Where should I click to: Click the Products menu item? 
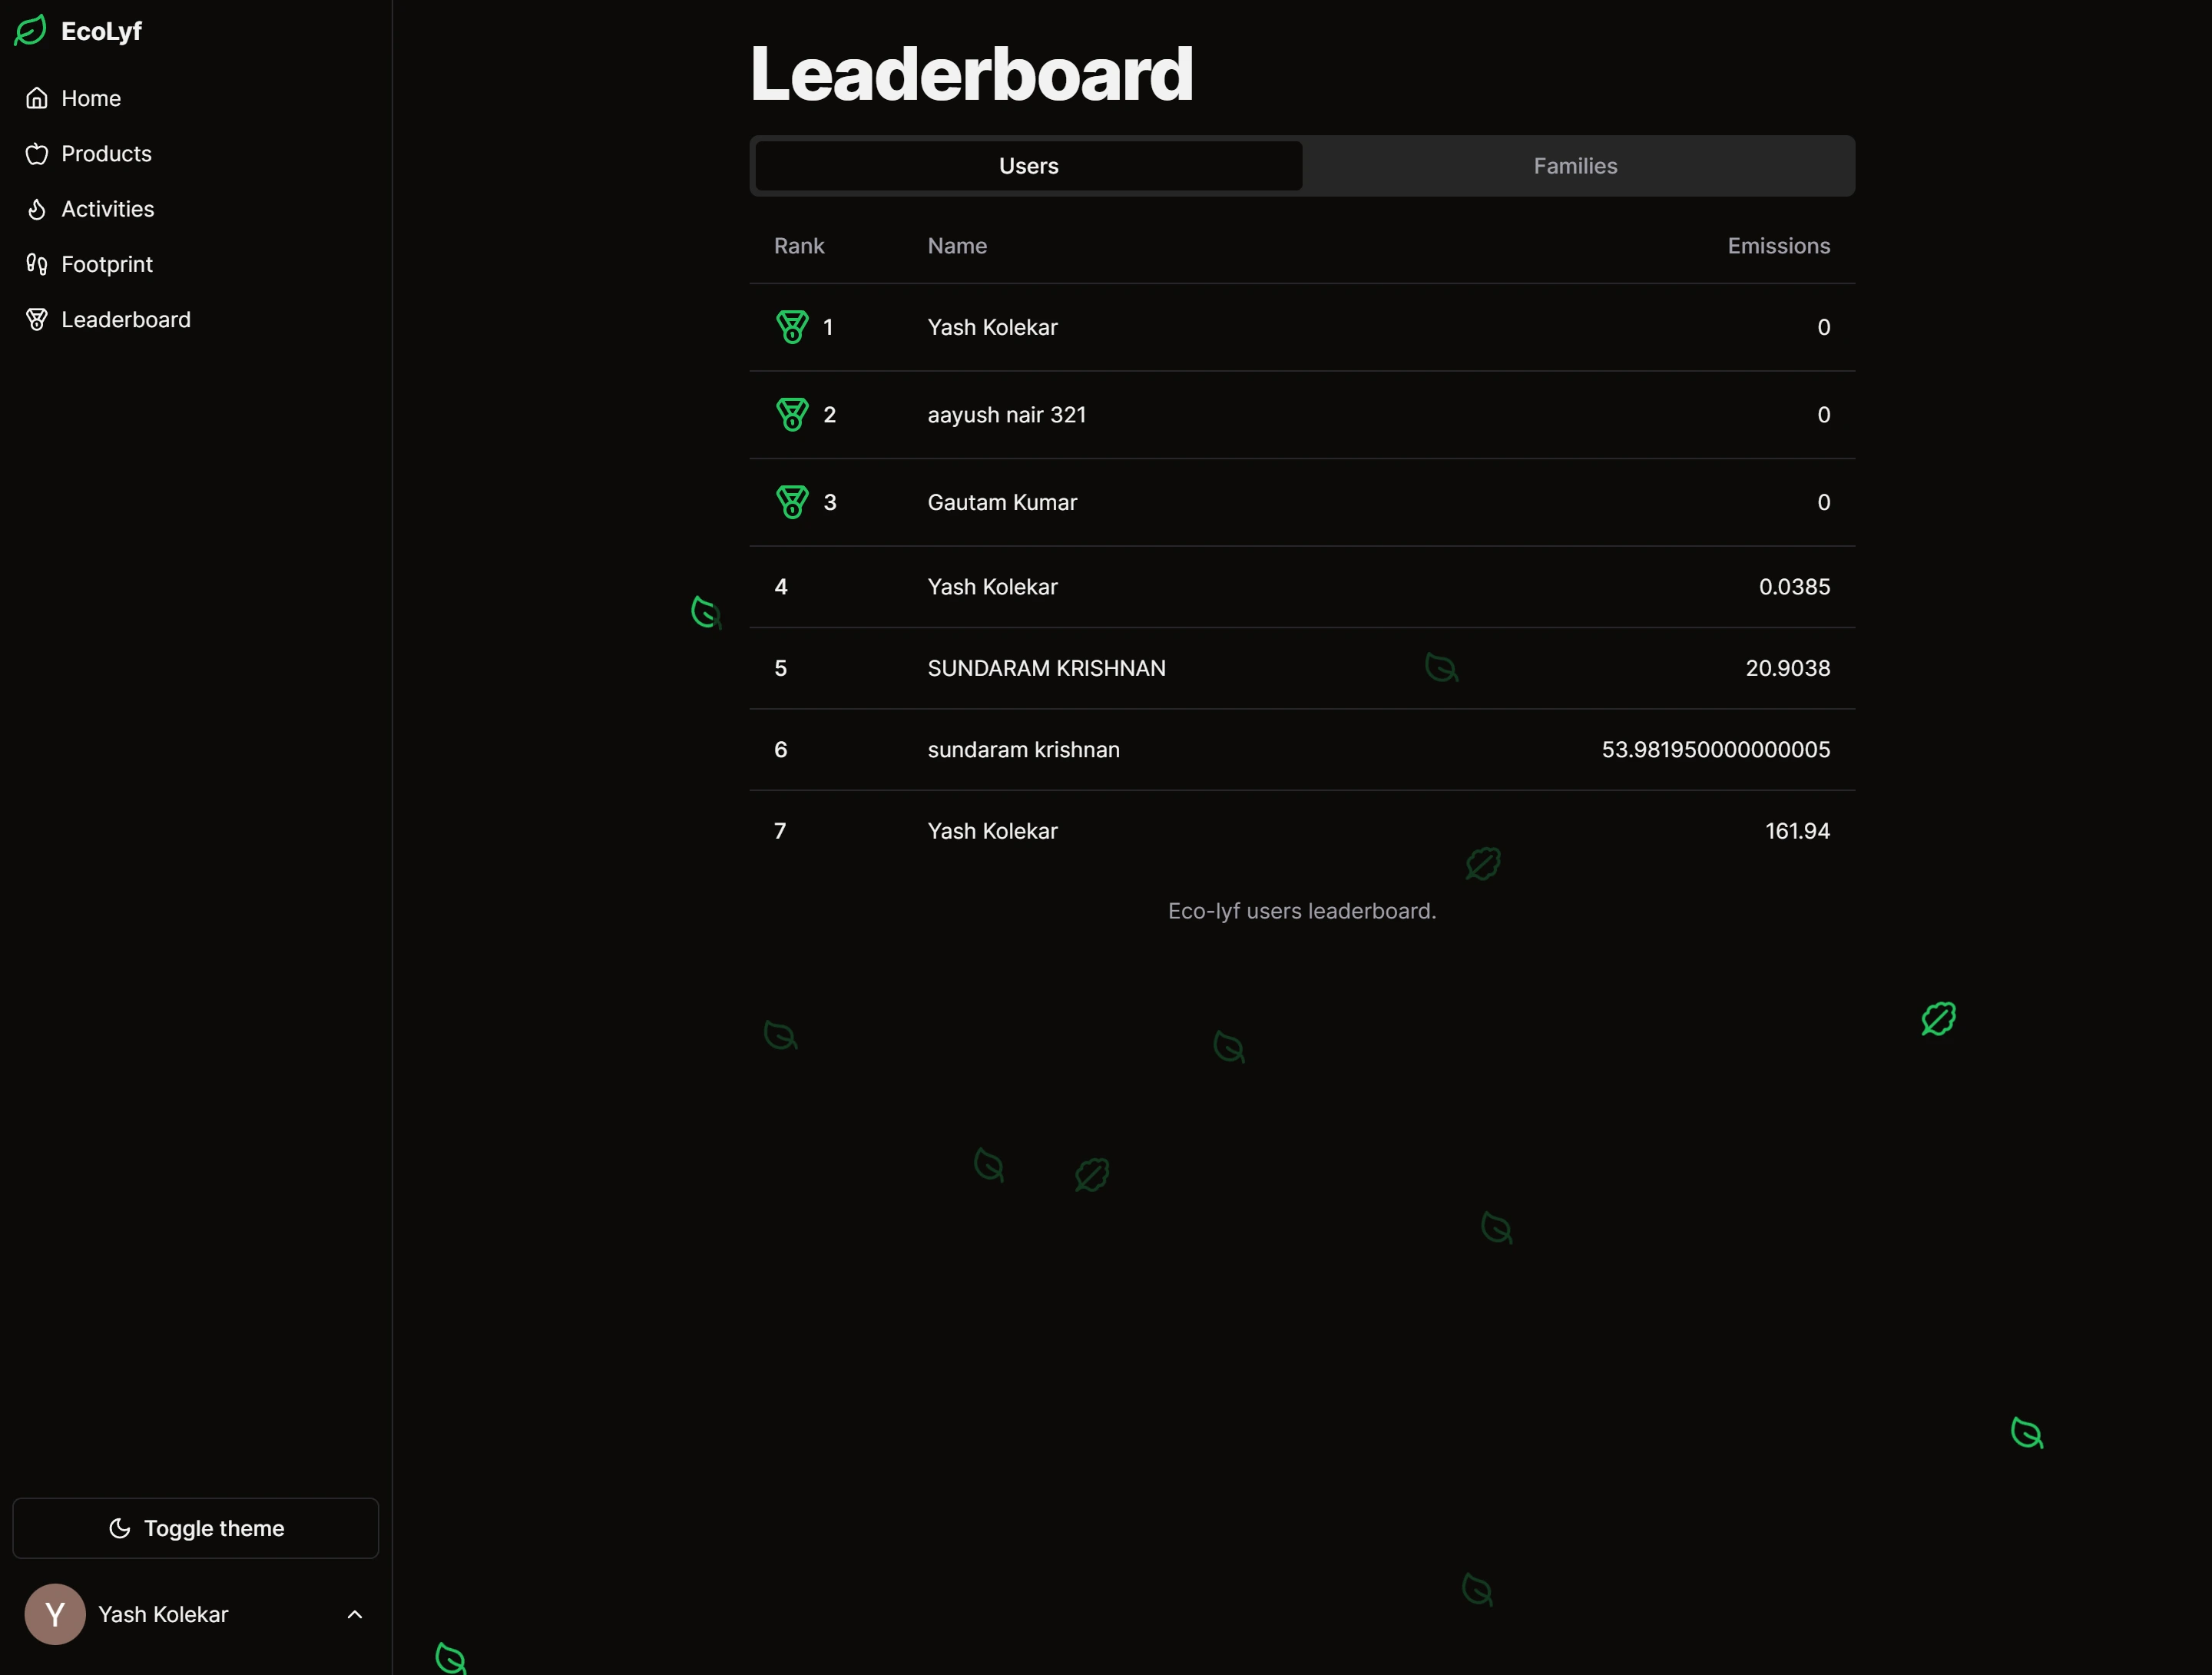coord(105,153)
